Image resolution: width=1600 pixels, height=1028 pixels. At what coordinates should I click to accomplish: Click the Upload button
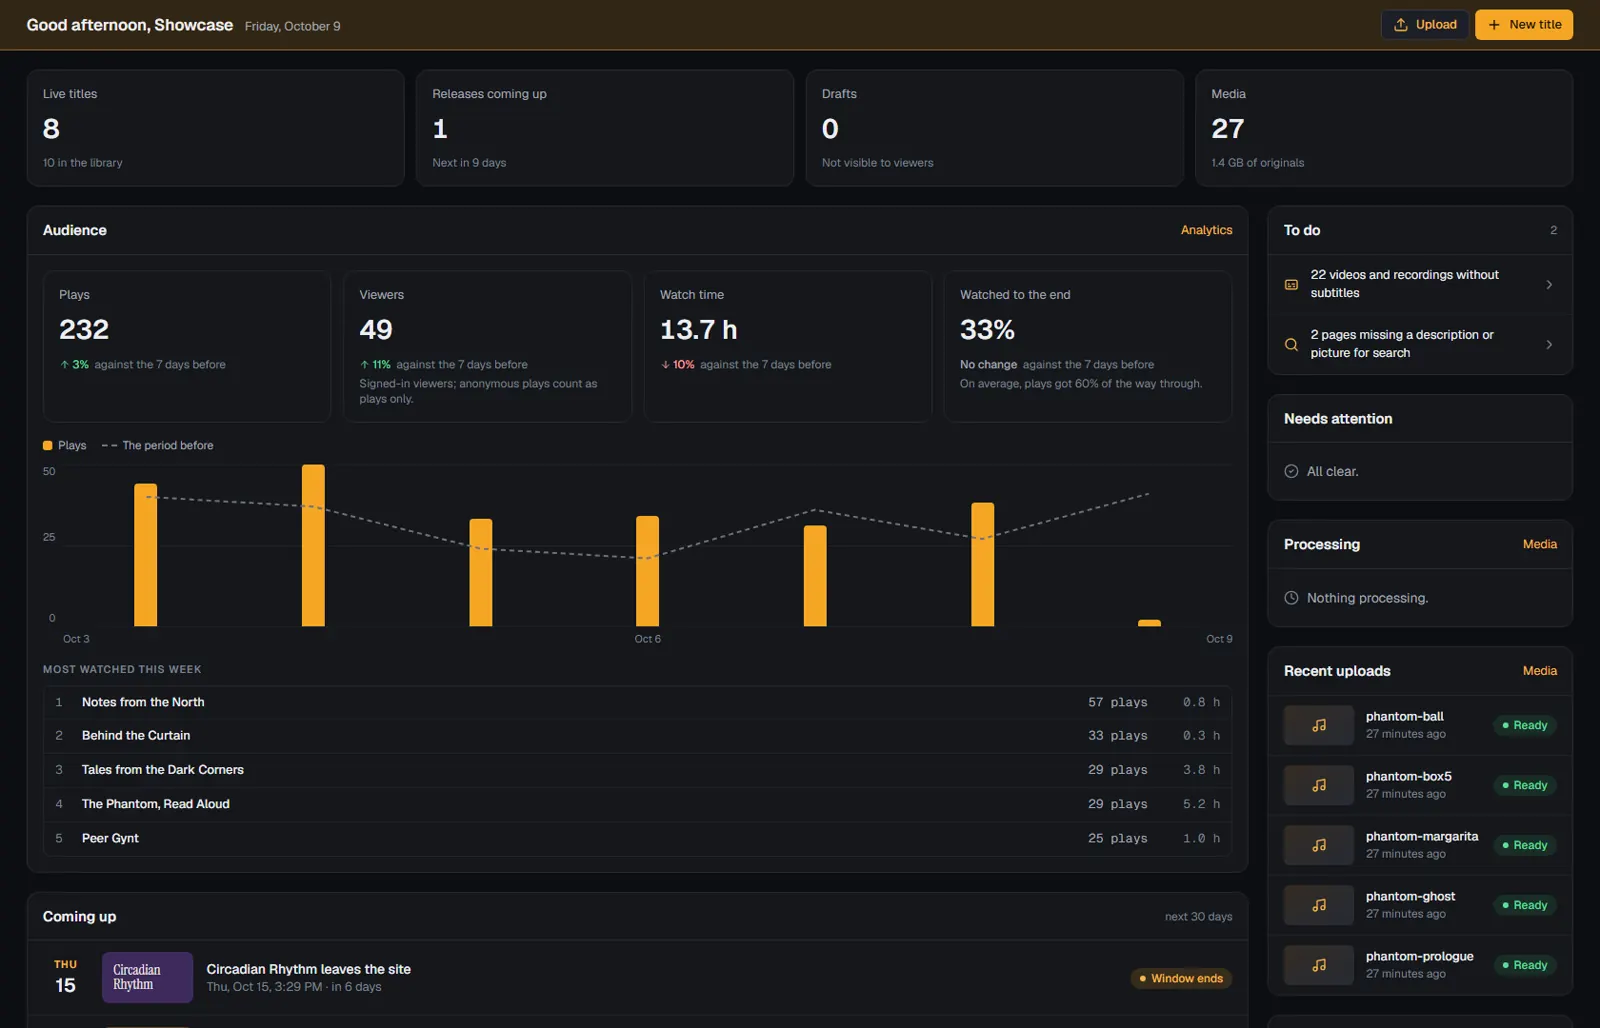pos(1425,25)
